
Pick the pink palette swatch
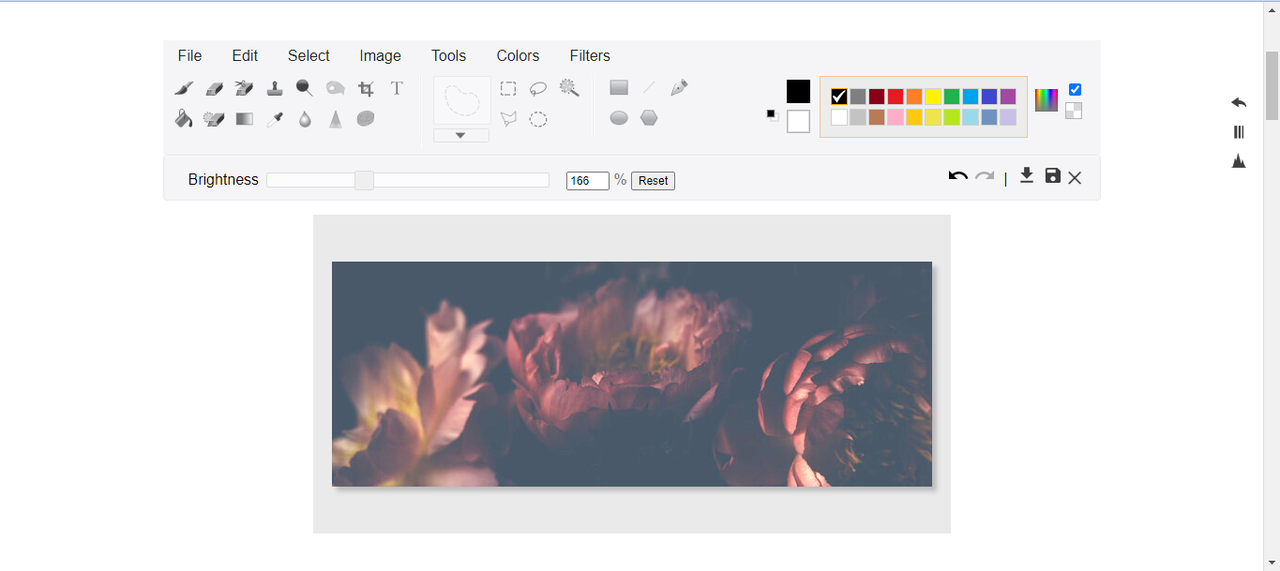[896, 117]
